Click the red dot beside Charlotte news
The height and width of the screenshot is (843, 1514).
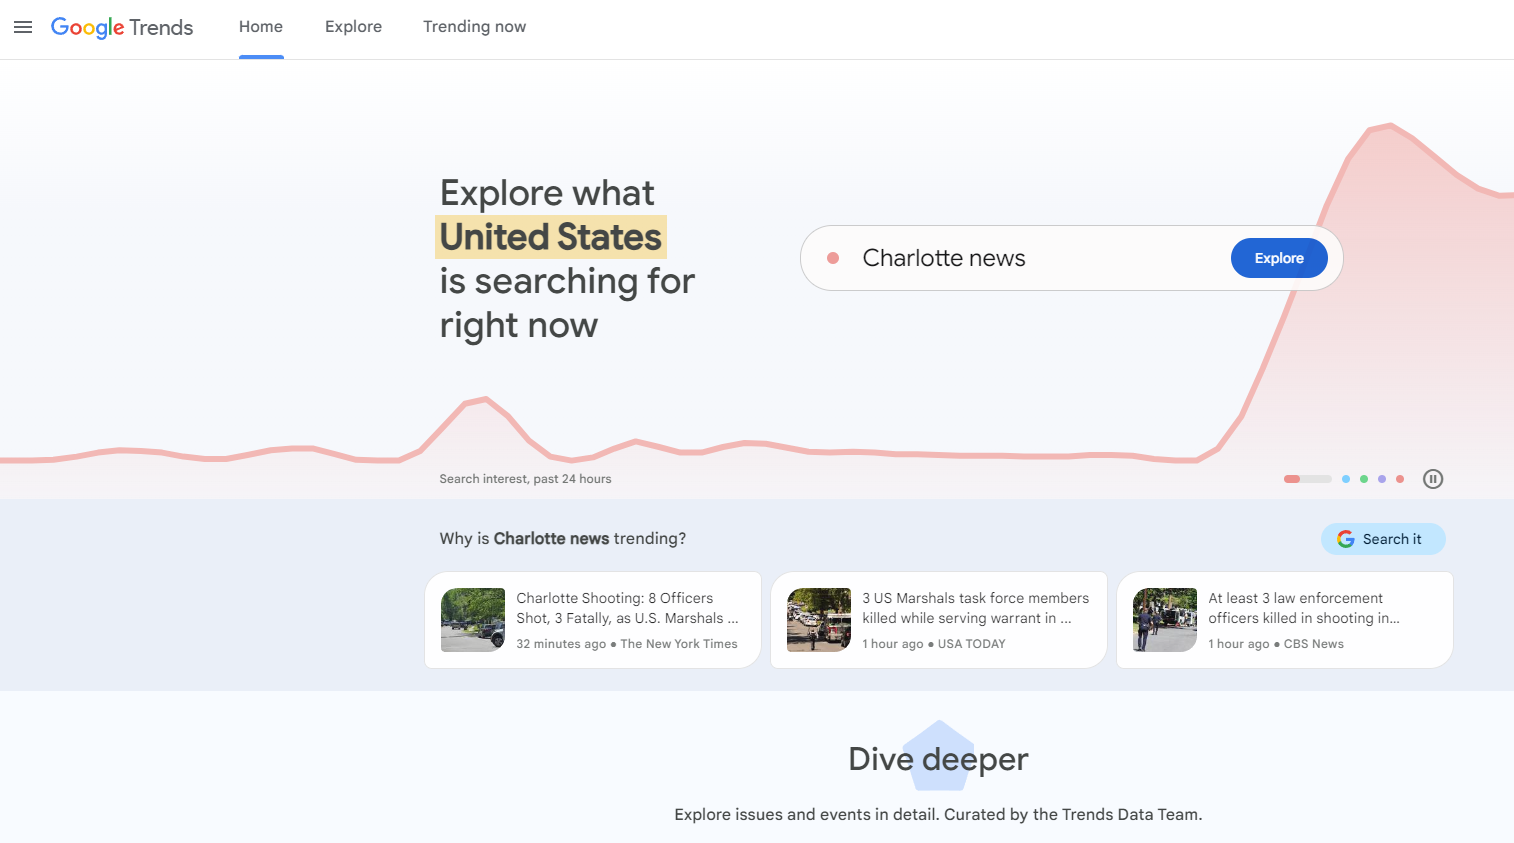[833, 258]
